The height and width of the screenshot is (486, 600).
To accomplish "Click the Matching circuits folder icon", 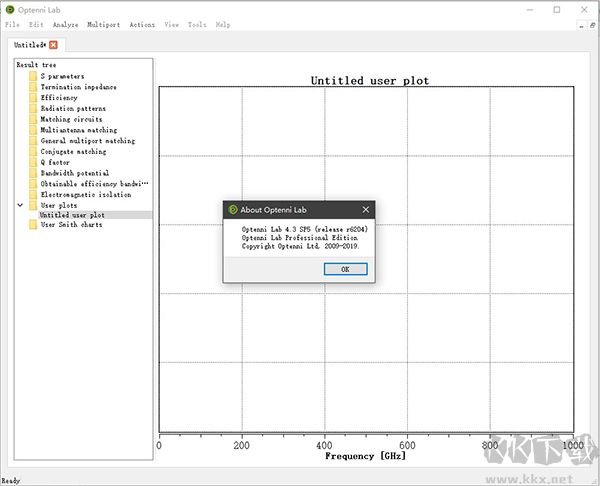I will tap(33, 120).
